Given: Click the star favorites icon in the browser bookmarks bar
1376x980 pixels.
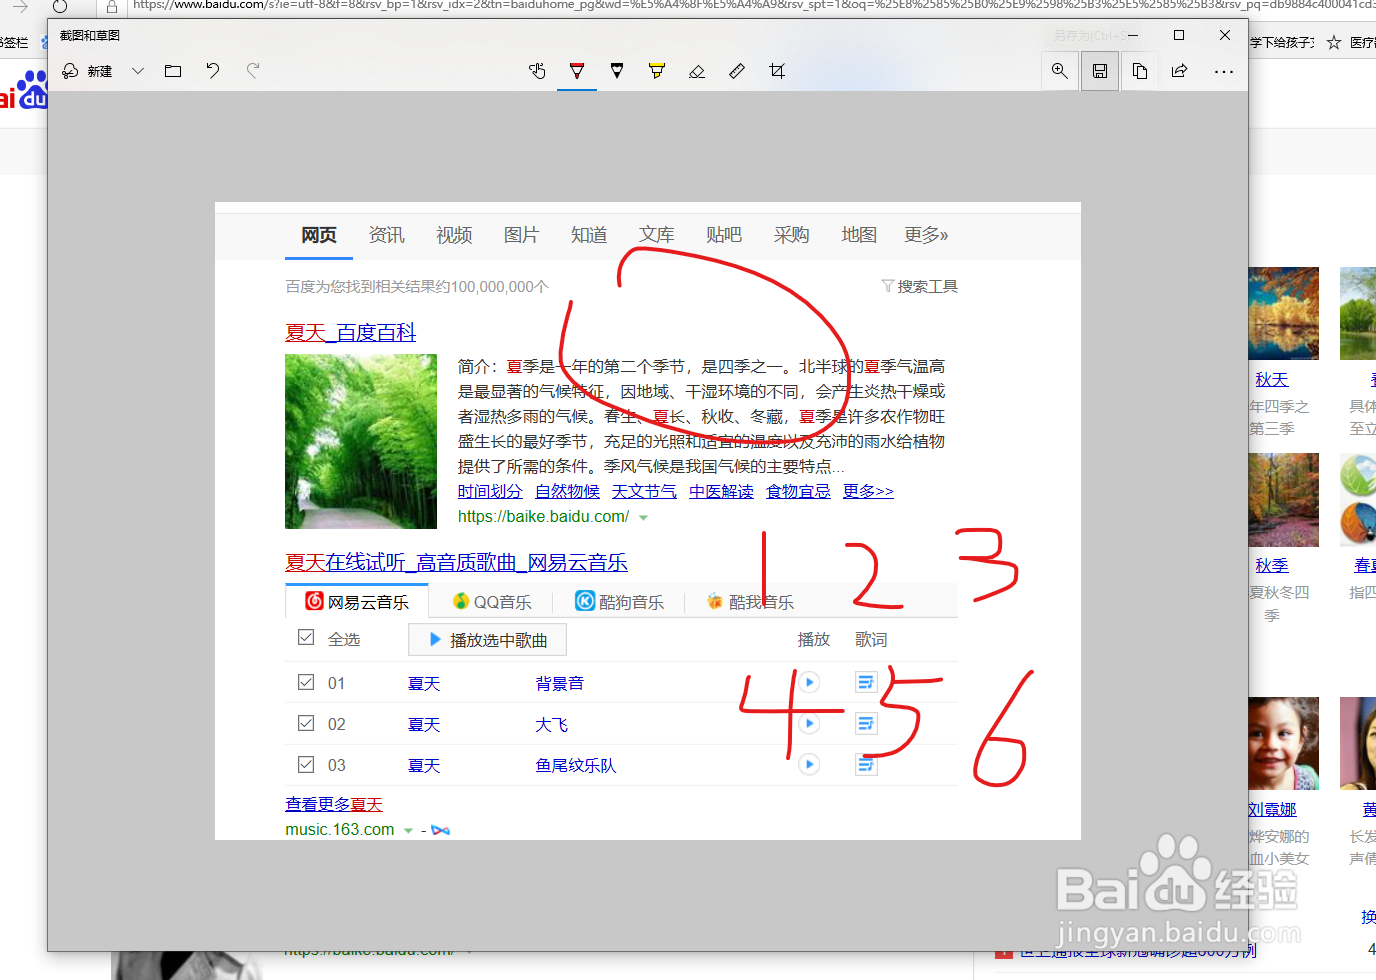Looking at the screenshot, I should [x=1333, y=42].
